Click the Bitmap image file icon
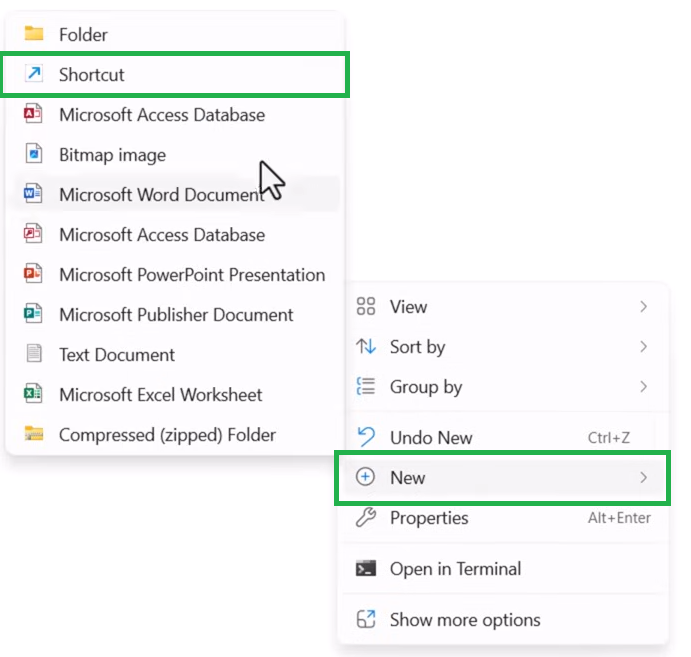 pyautogui.click(x=34, y=155)
